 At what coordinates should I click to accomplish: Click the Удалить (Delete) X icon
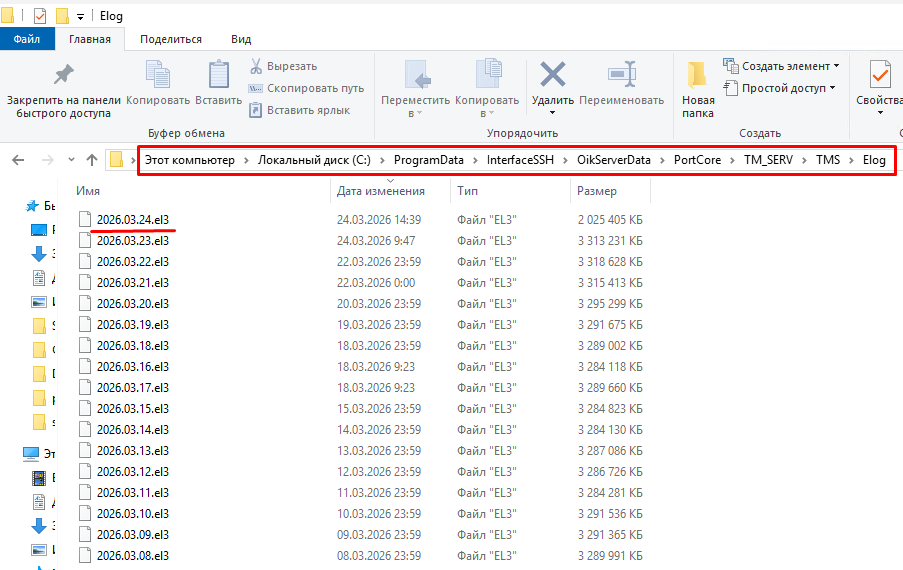[x=552, y=75]
